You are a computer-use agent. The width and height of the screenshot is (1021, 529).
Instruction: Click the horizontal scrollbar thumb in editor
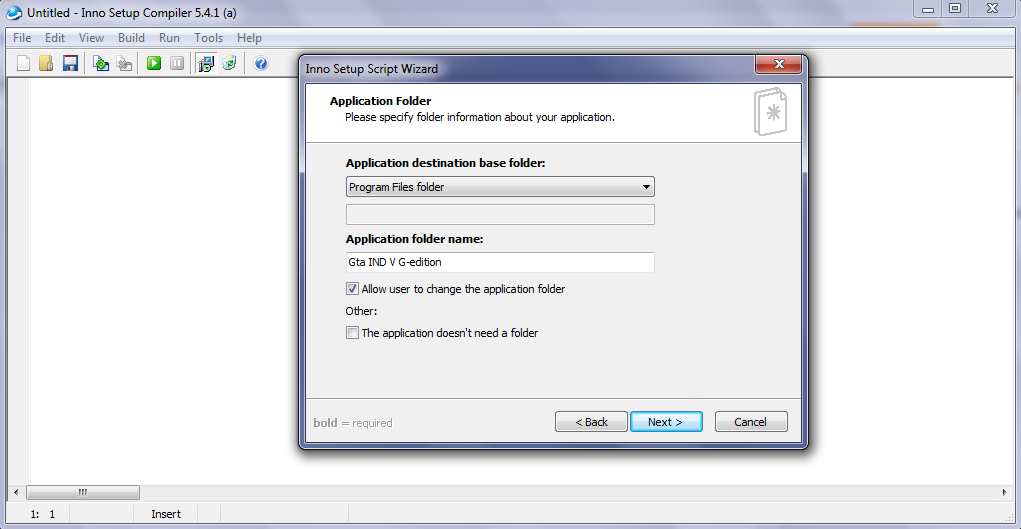coord(83,493)
